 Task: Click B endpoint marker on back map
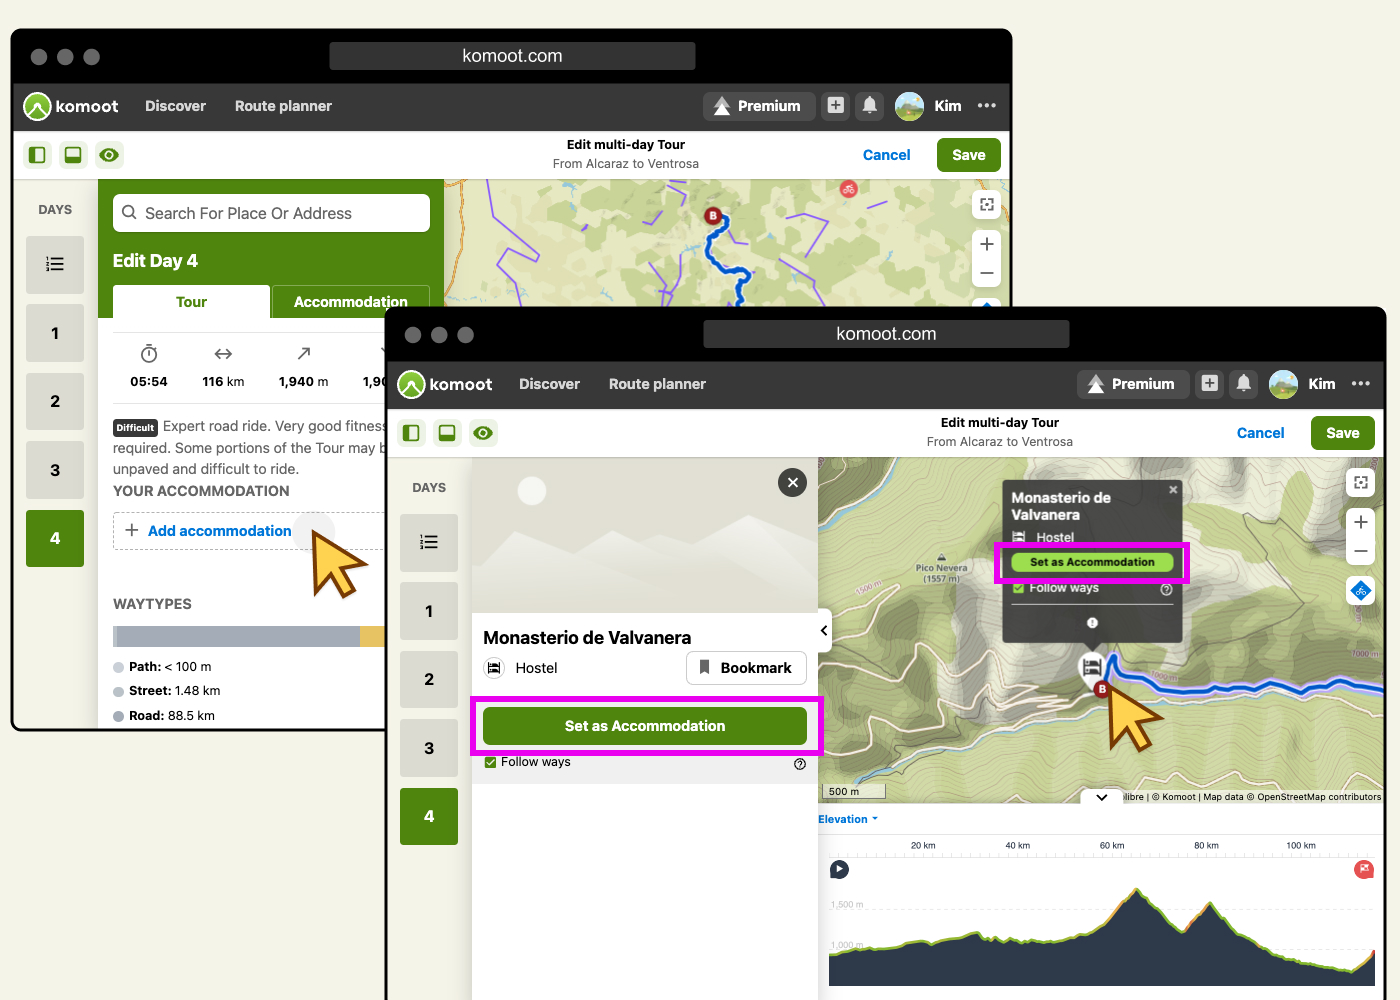(x=713, y=215)
